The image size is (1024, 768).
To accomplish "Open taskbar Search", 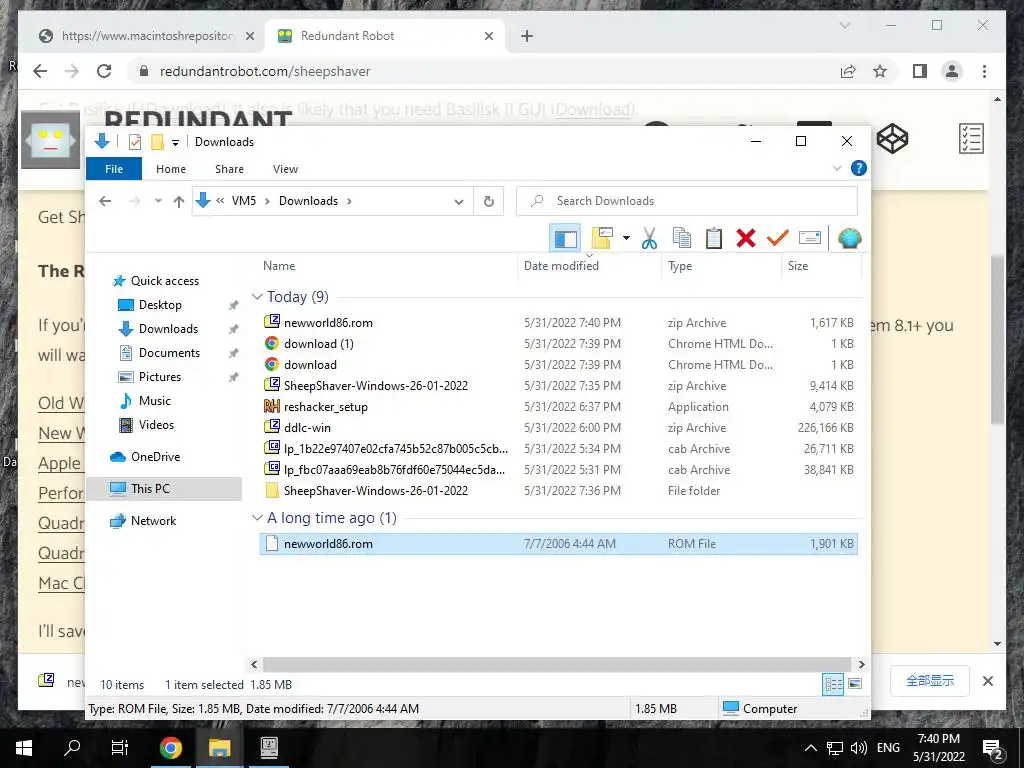I will point(72,747).
